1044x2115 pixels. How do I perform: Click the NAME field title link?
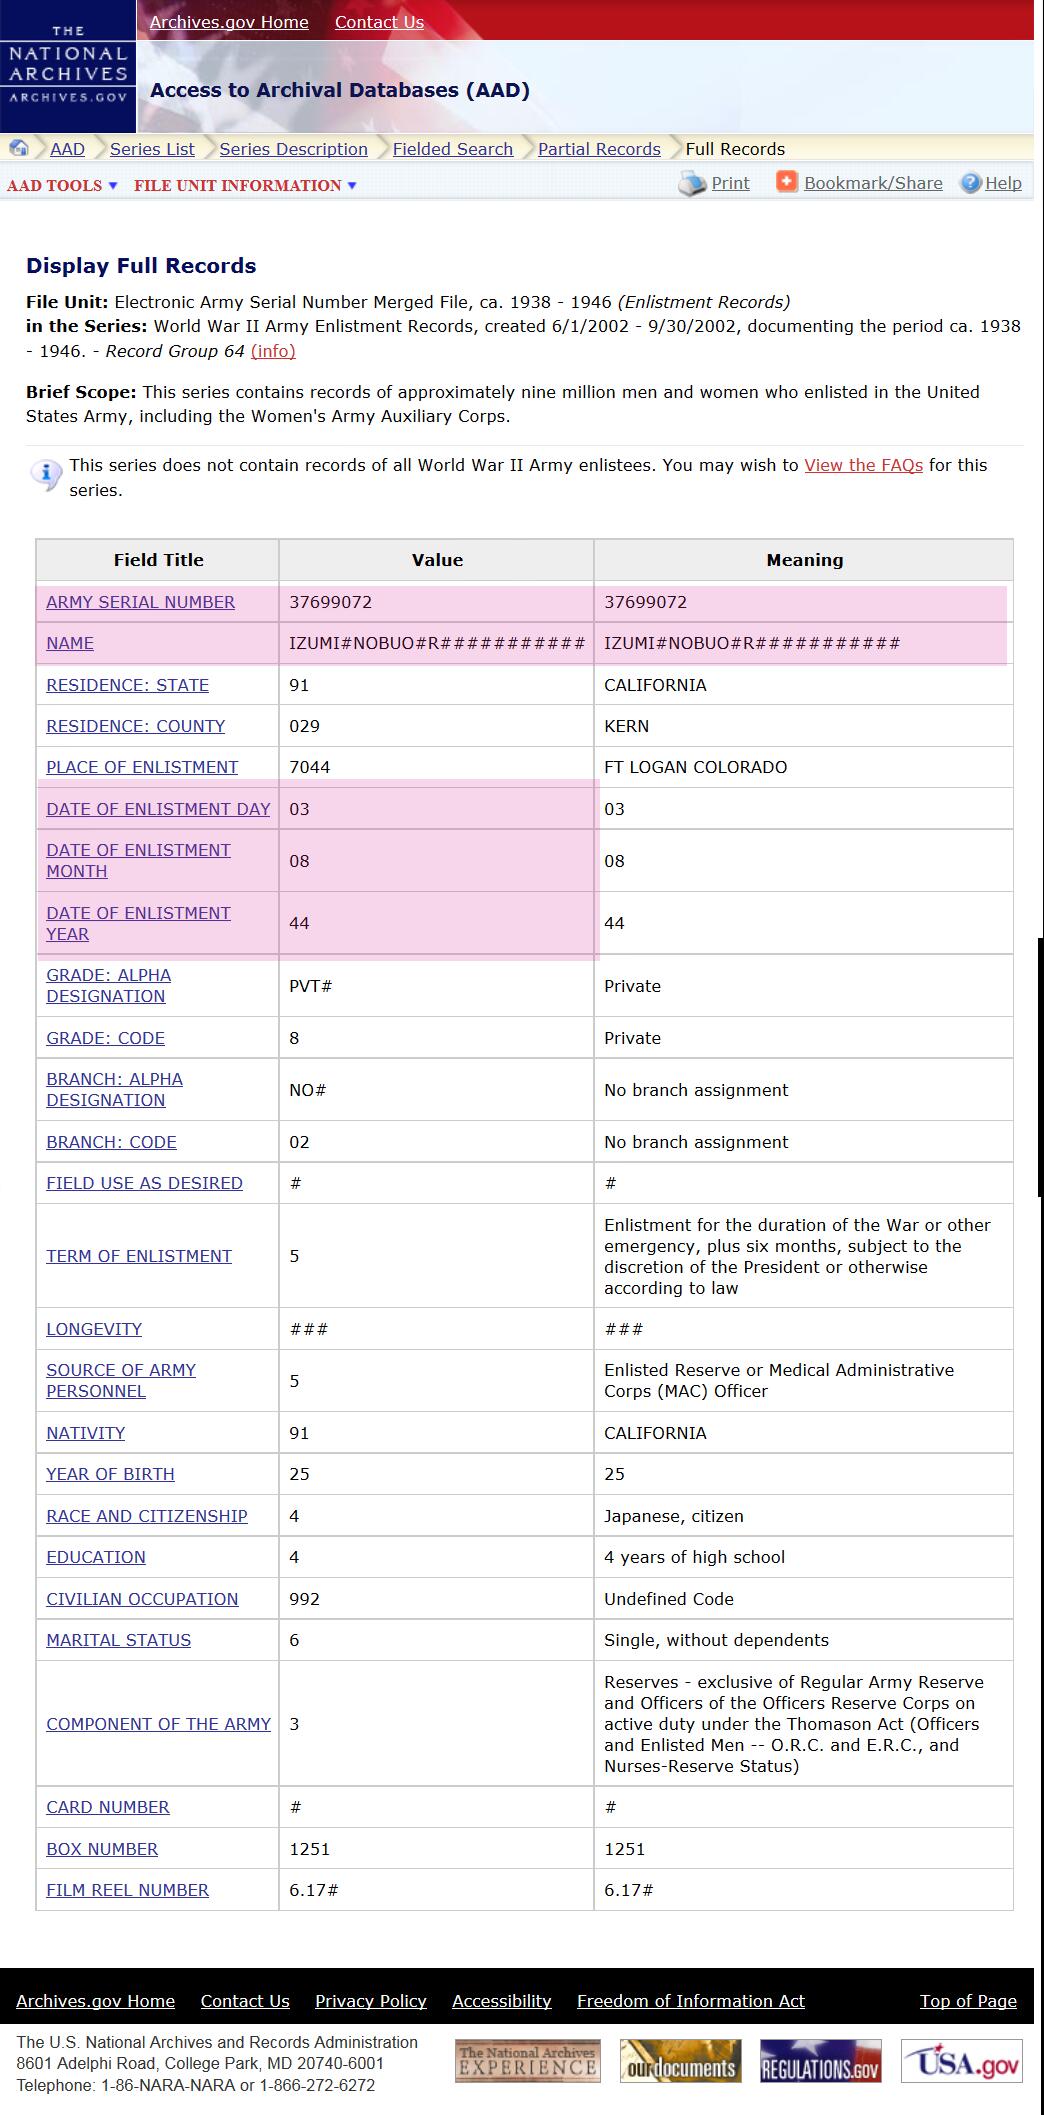pos(70,643)
